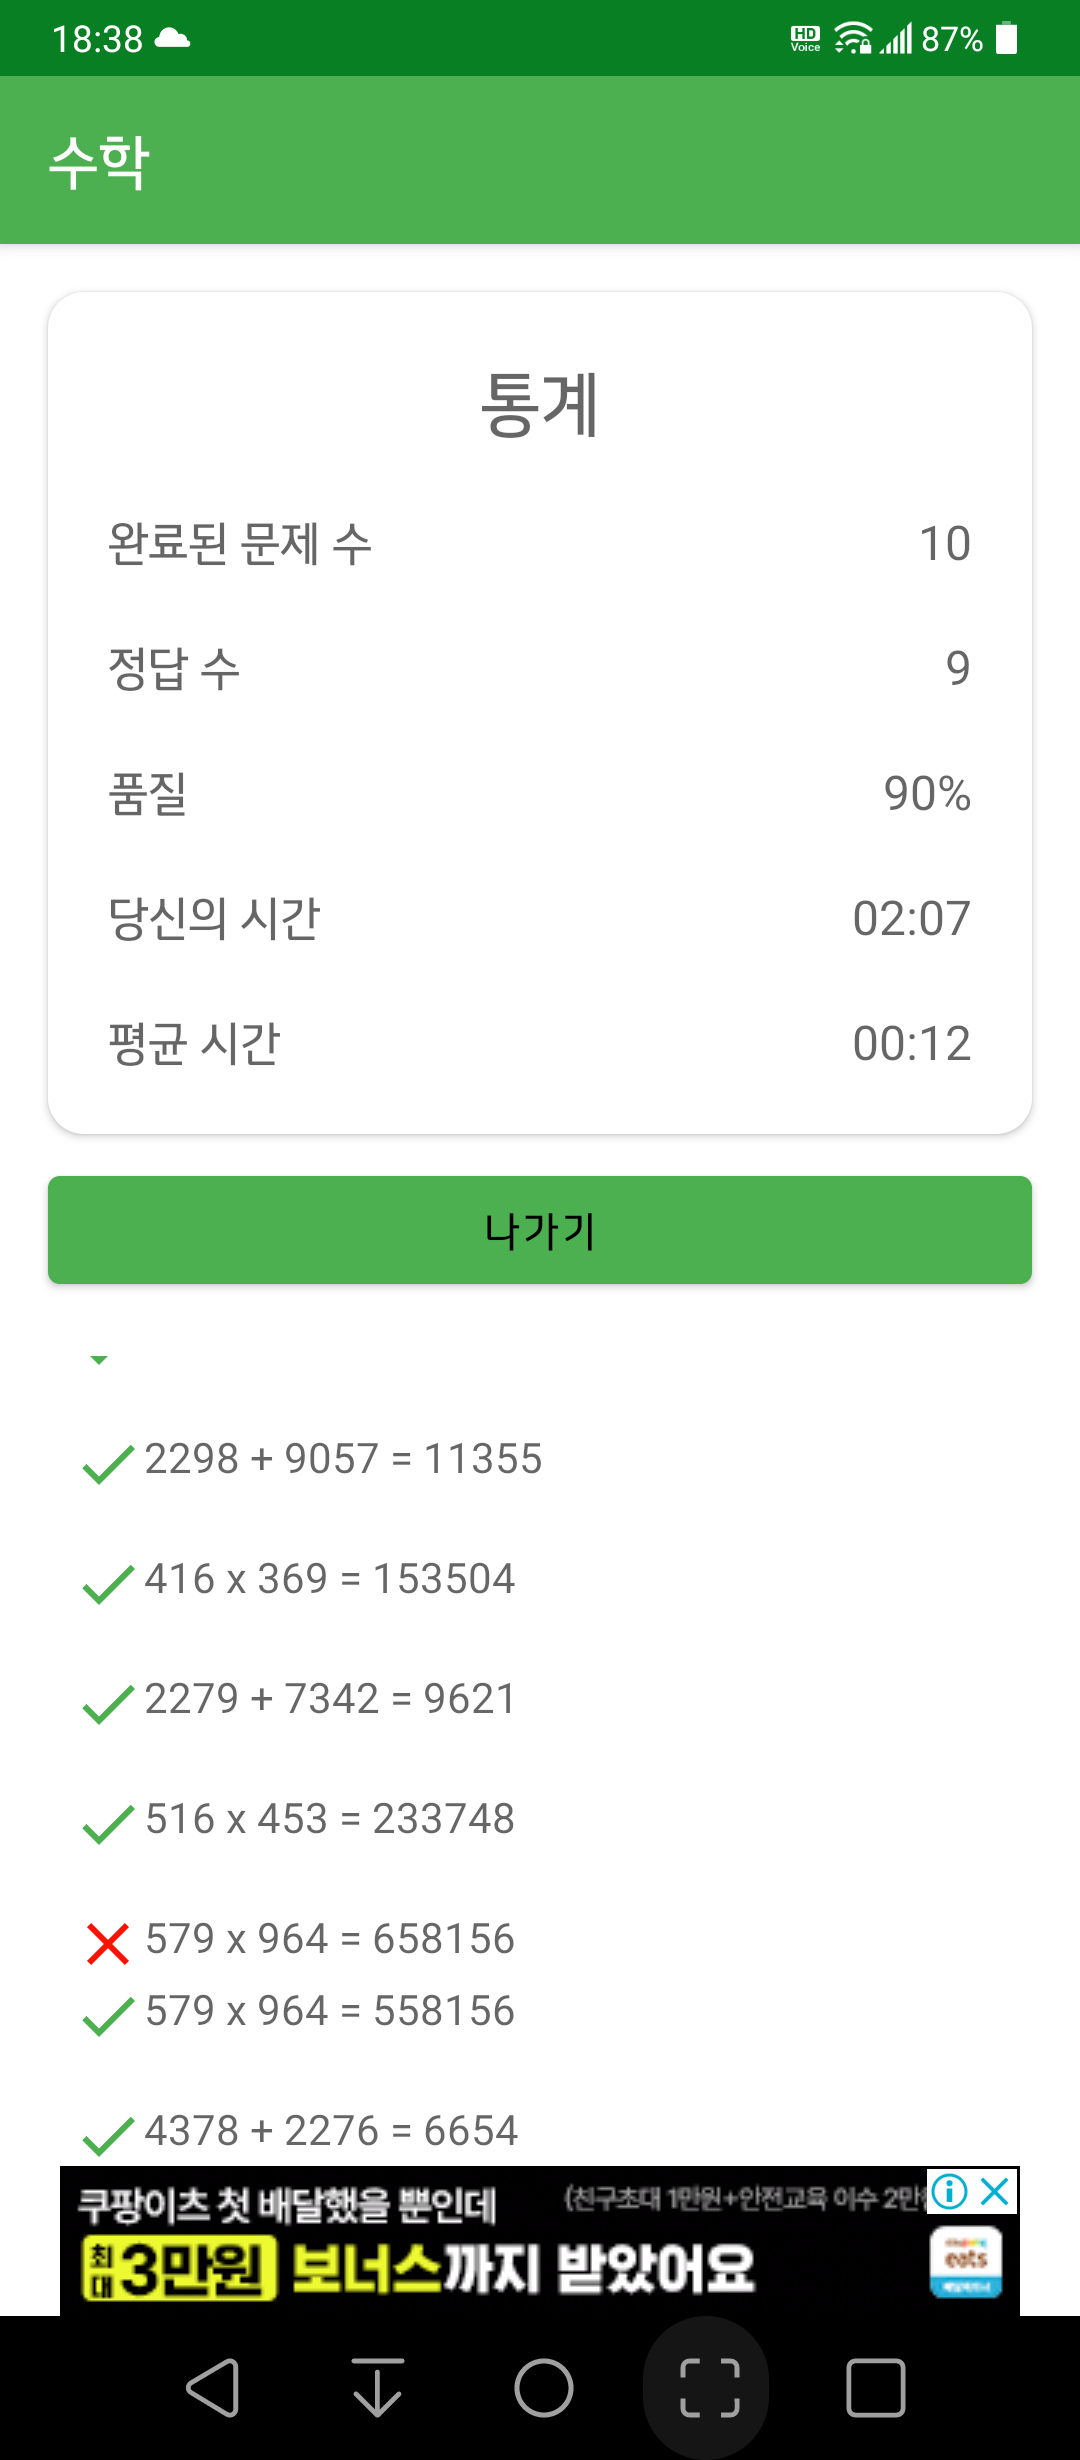Viewport: 1080px width, 2460px height.
Task: Tap the Android home circle button
Action: coord(544,2388)
